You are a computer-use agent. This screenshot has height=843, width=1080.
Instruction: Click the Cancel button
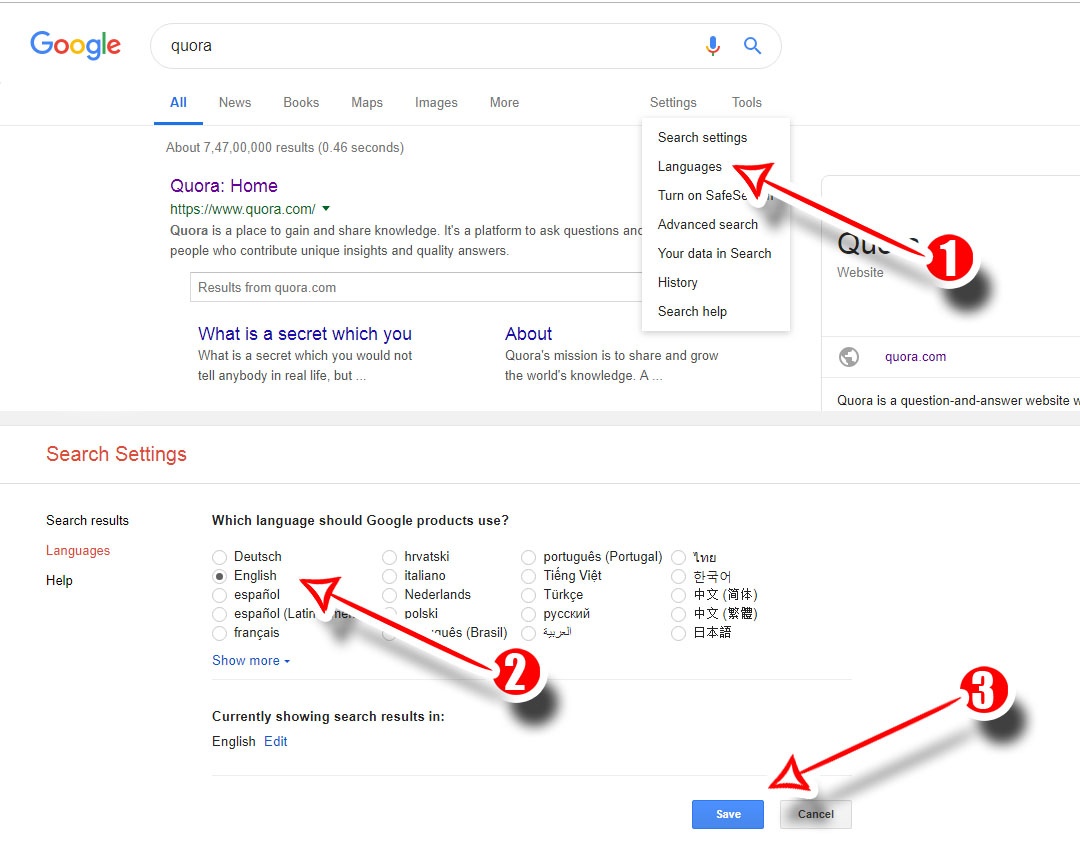pyautogui.click(x=816, y=814)
